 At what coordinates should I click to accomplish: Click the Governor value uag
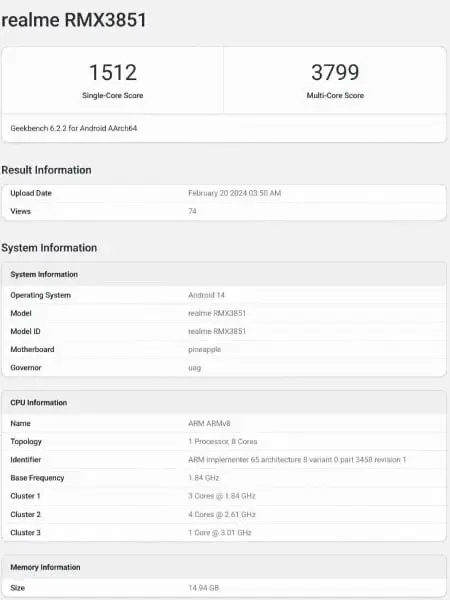(x=194, y=368)
